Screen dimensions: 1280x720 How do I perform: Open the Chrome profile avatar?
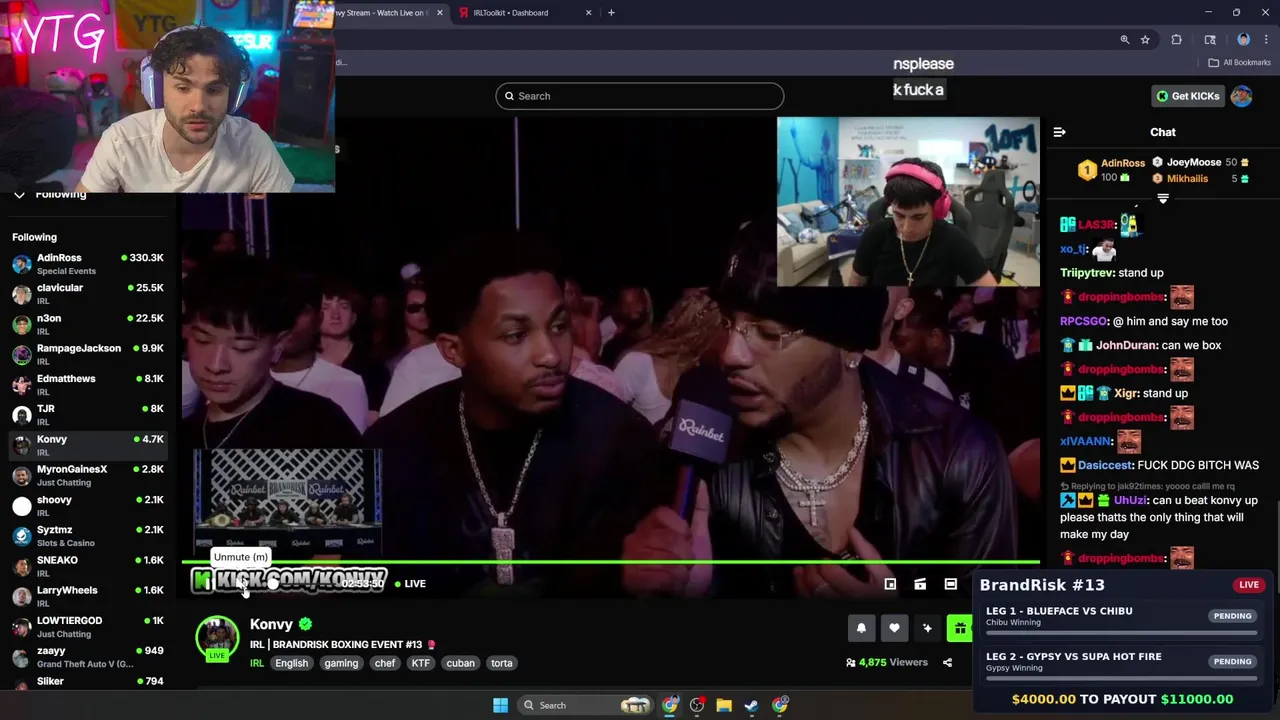pyautogui.click(x=1243, y=40)
